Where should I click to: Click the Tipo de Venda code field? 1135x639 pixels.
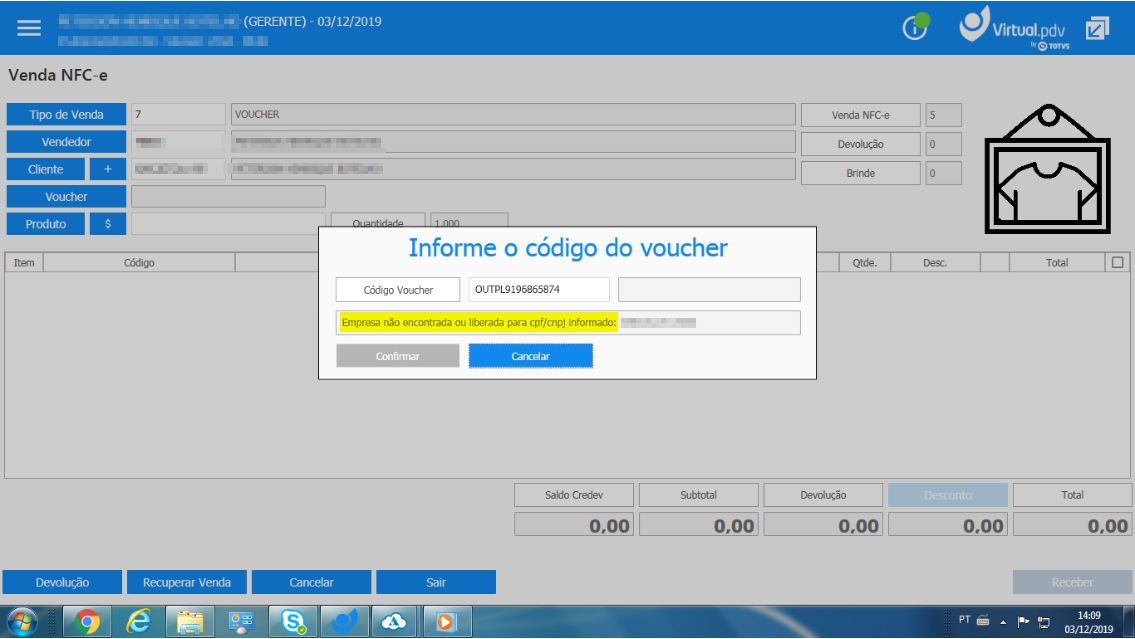click(178, 114)
